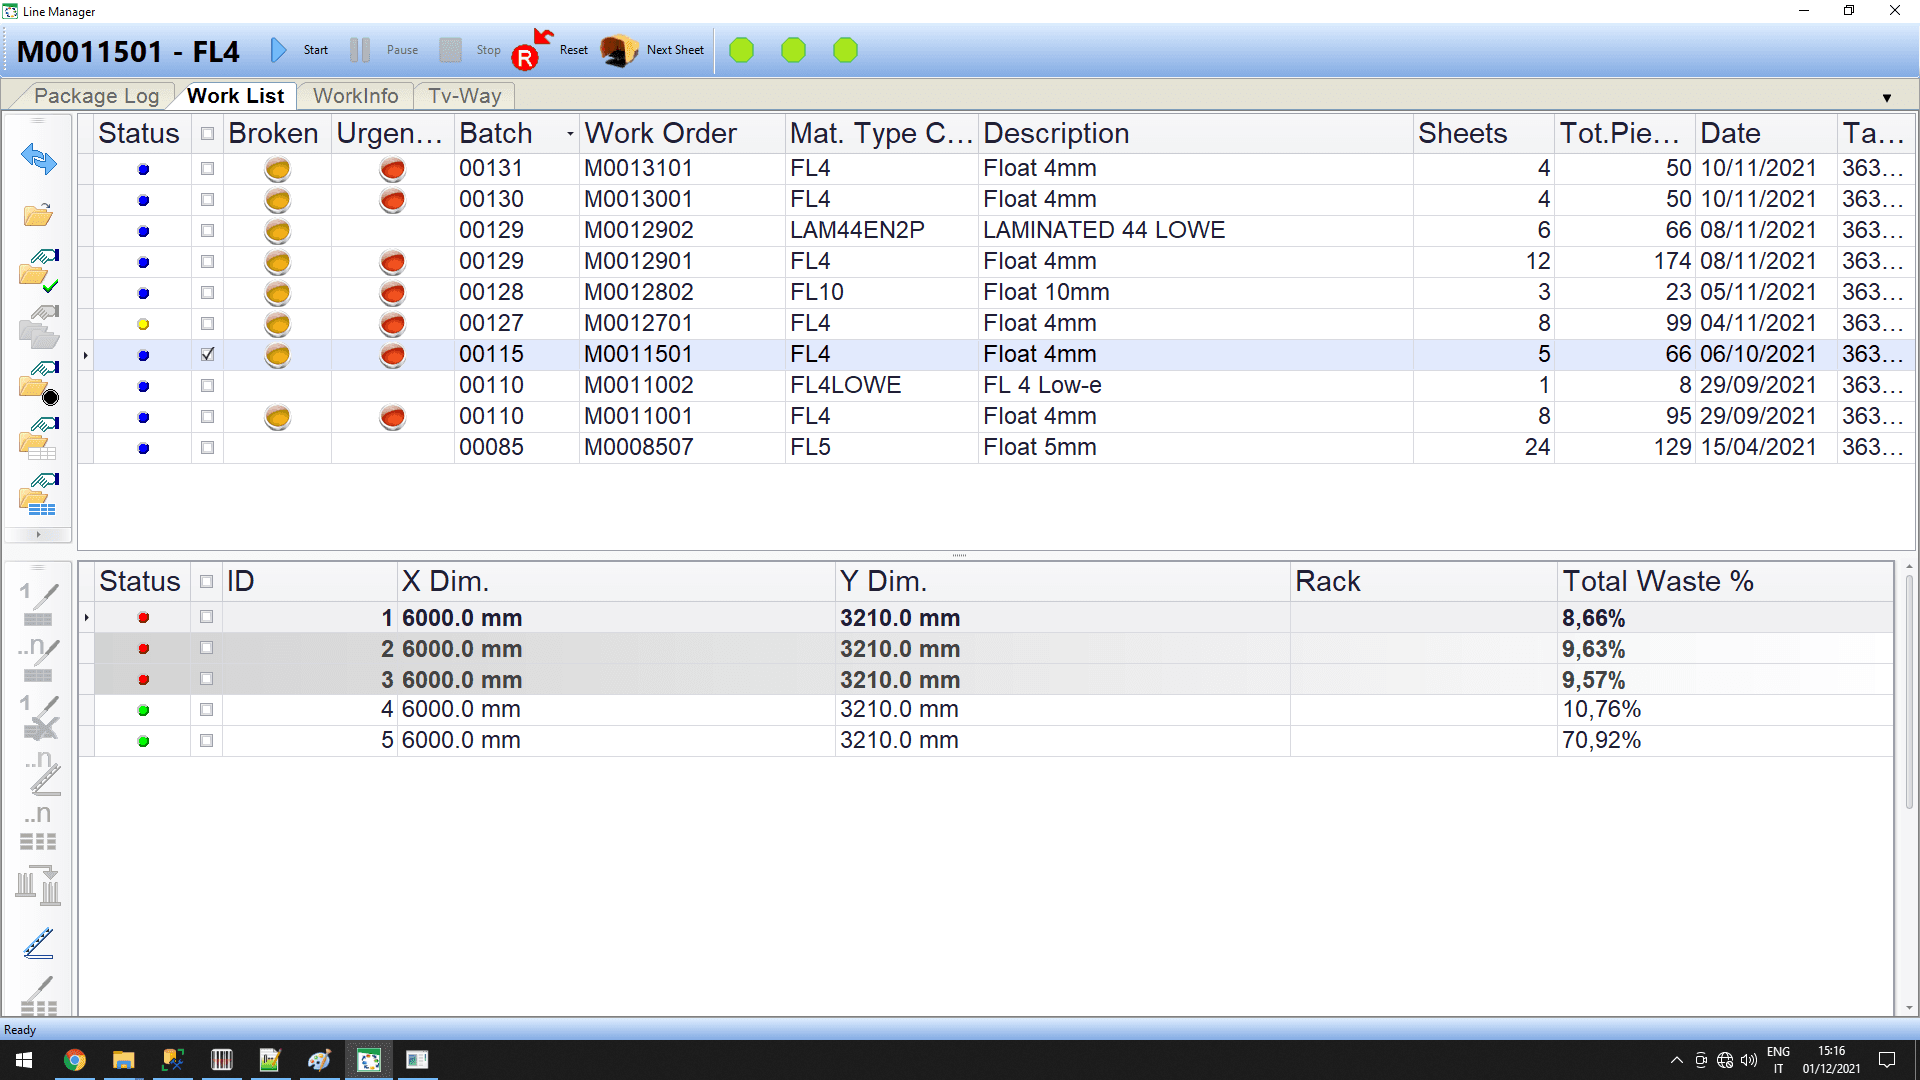Click the folder with black circle icon

click(39, 384)
